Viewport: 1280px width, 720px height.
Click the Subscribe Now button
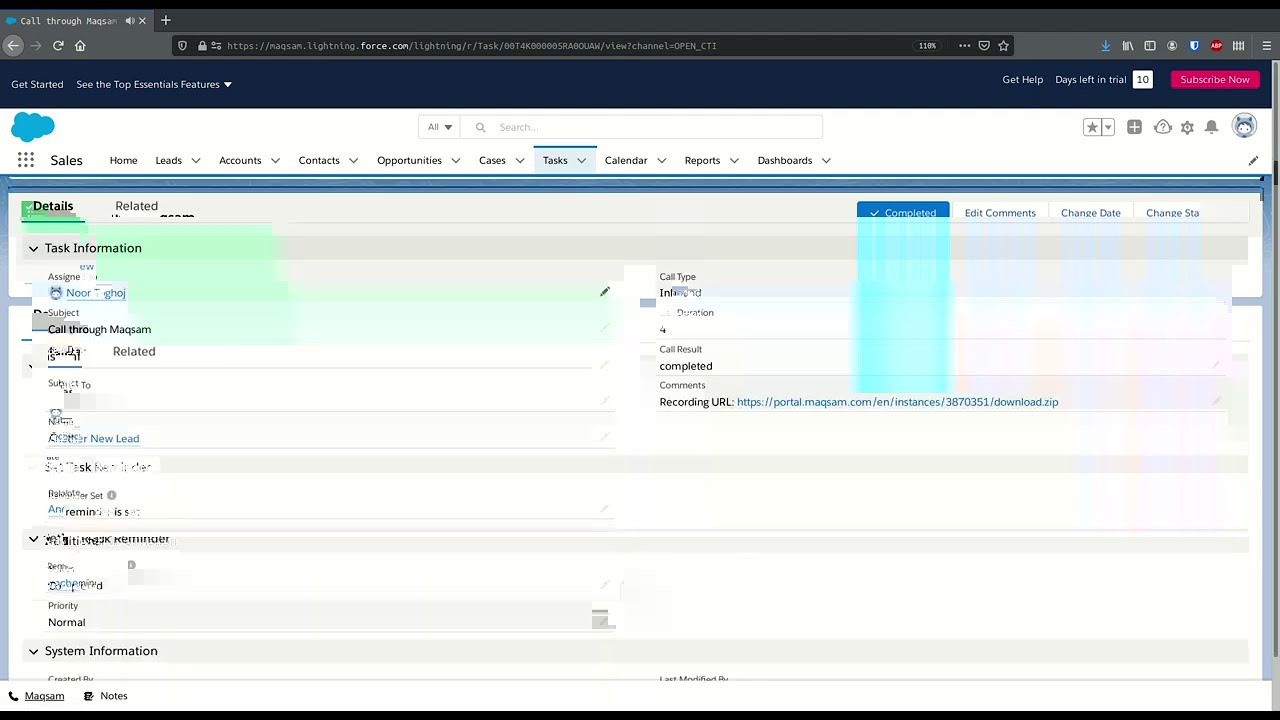1215,79
